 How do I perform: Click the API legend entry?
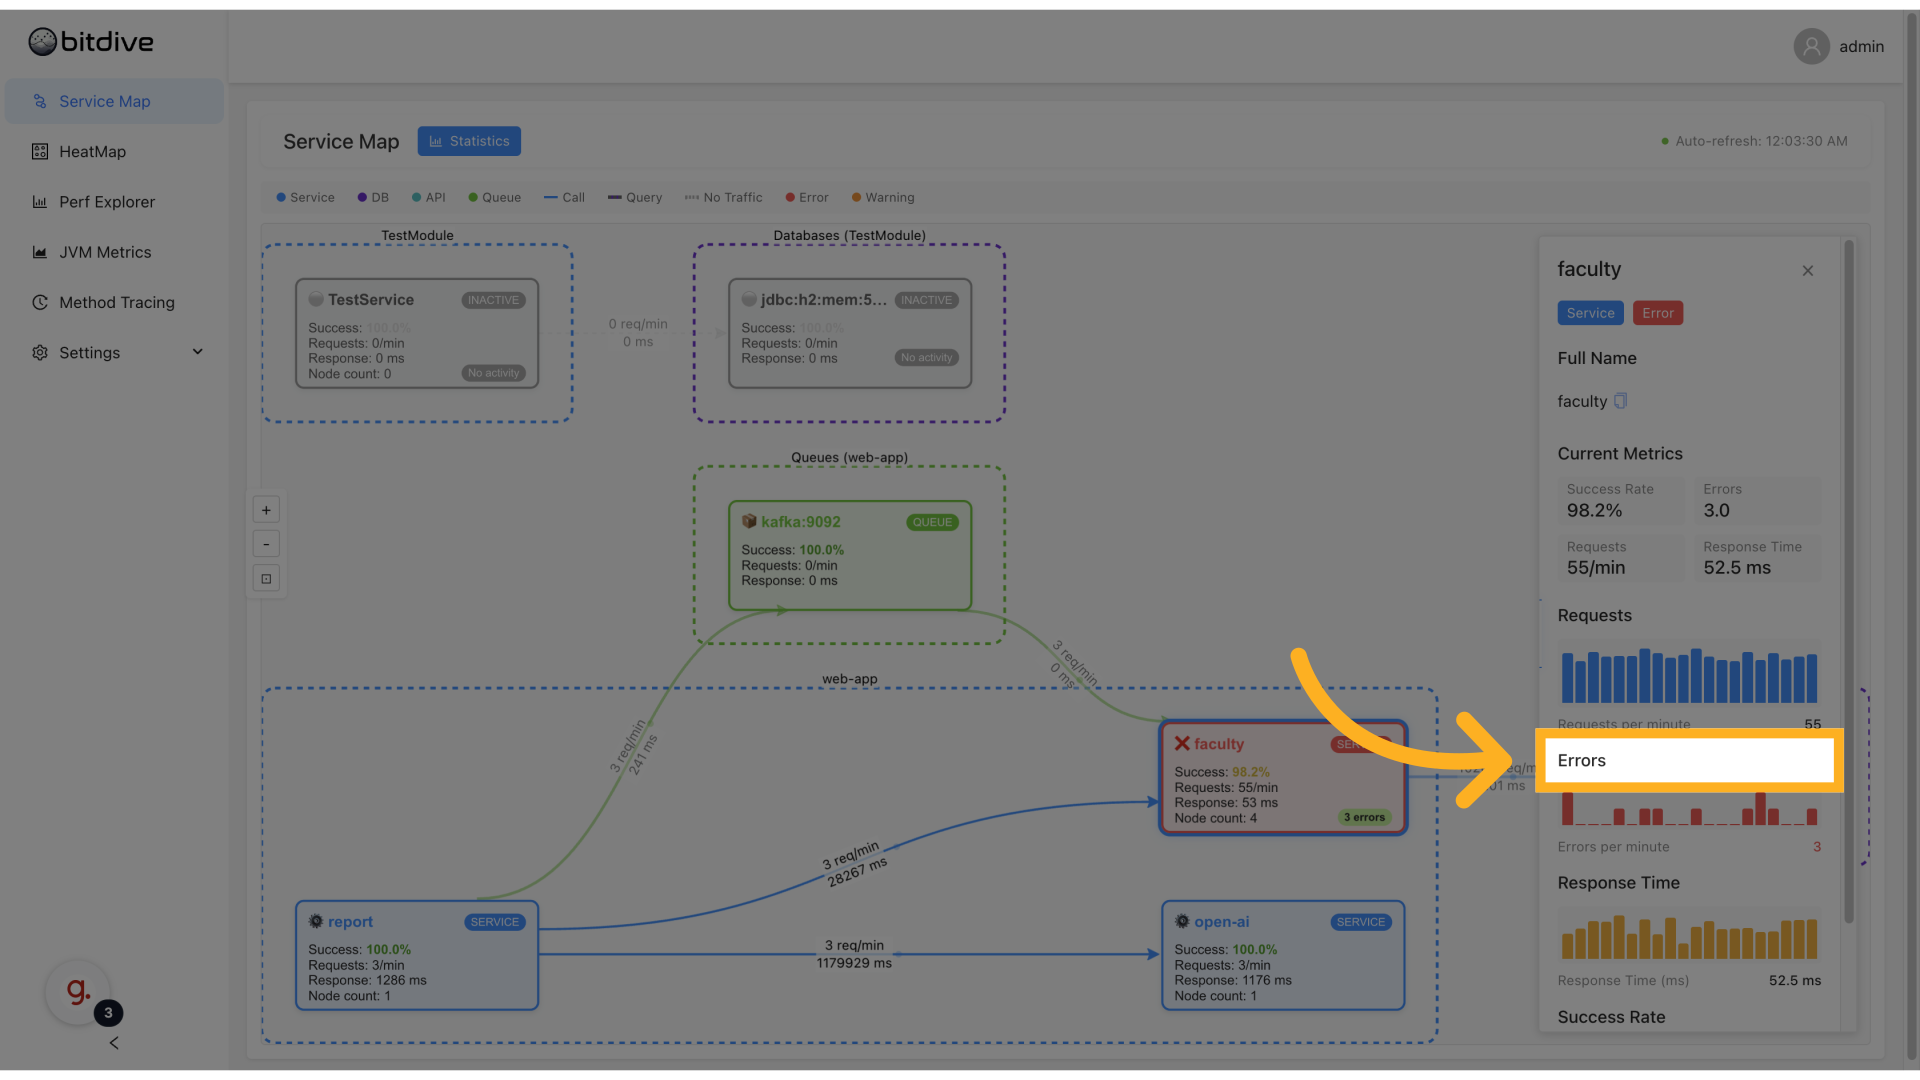(x=429, y=198)
